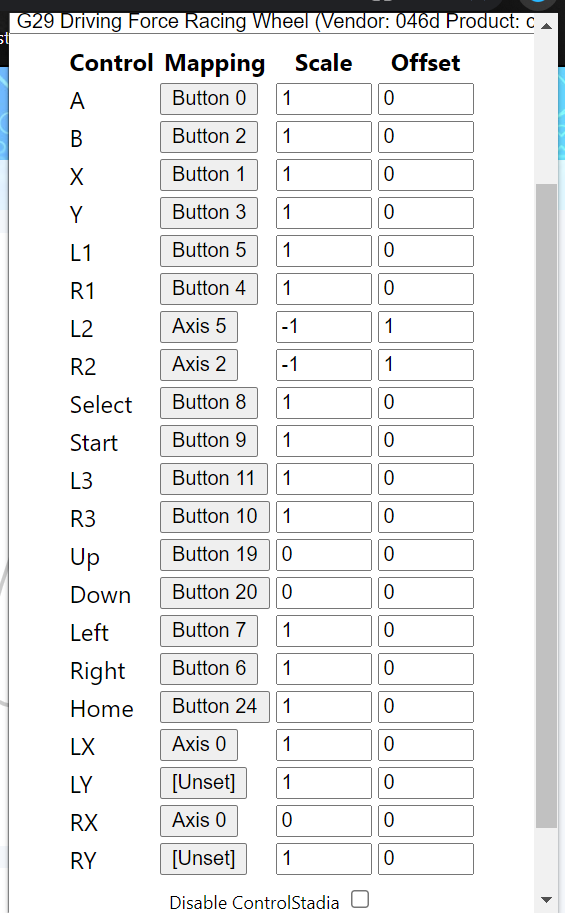Click Button 19 mapping for Up
Screen dimensions: 565x913
pos(214,555)
